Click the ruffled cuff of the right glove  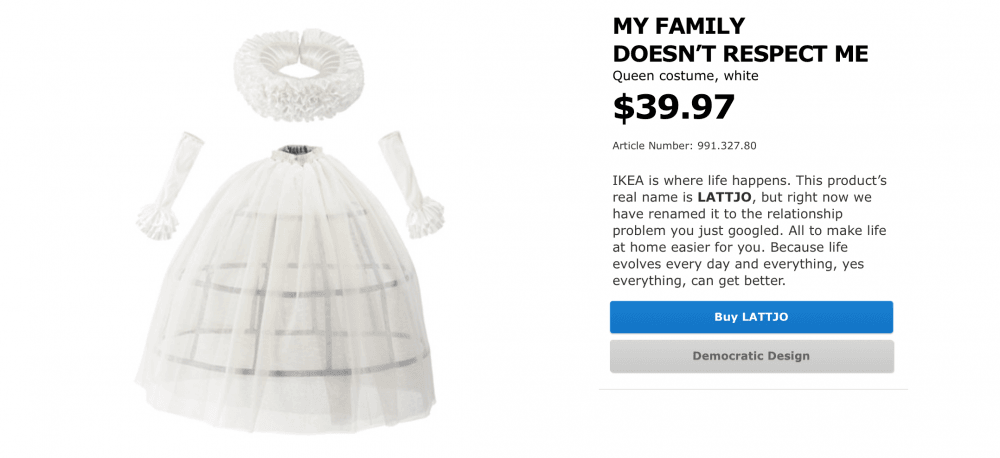click(428, 212)
